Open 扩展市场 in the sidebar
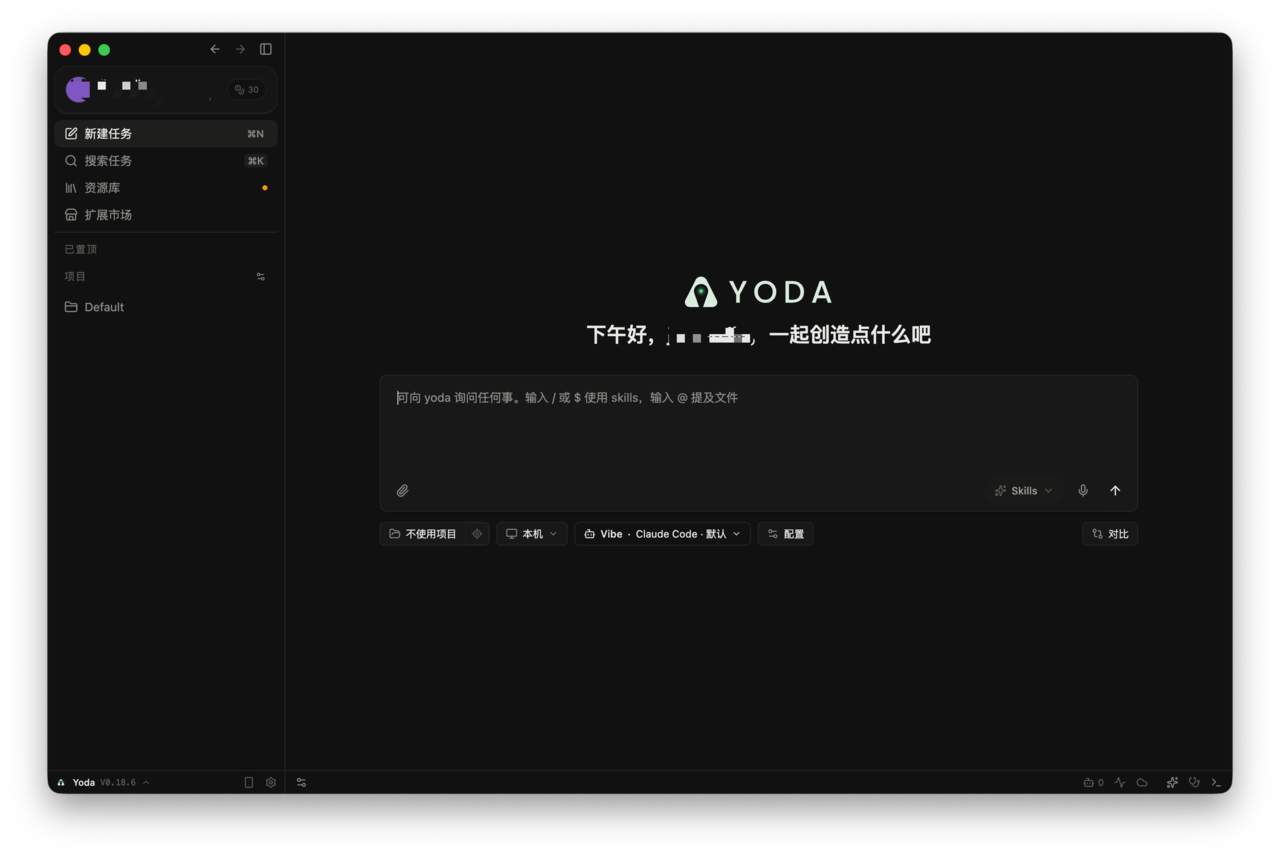 tap(166, 215)
